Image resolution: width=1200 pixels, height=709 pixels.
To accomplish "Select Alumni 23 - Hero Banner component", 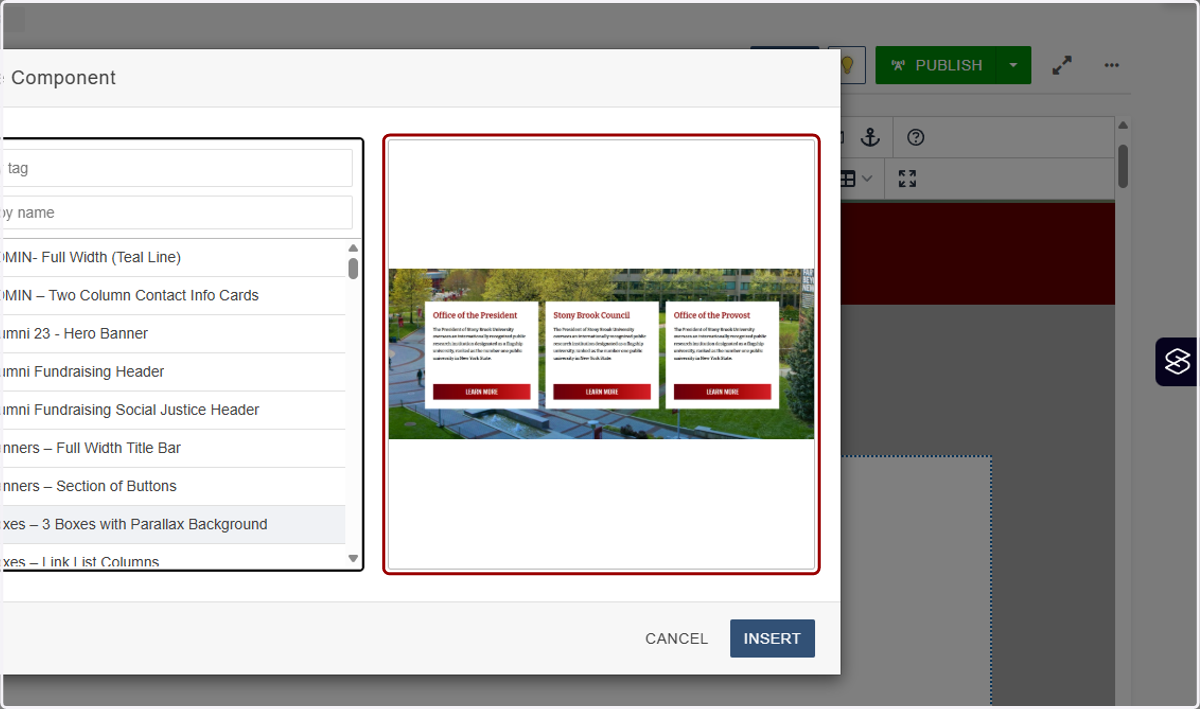I will 172,333.
